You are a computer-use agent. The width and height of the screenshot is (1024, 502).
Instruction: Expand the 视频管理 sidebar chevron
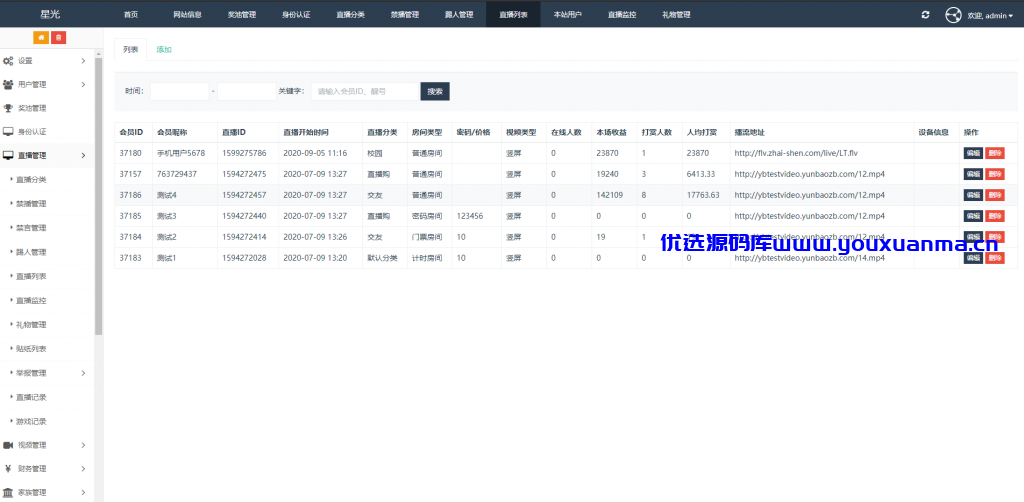(83, 445)
